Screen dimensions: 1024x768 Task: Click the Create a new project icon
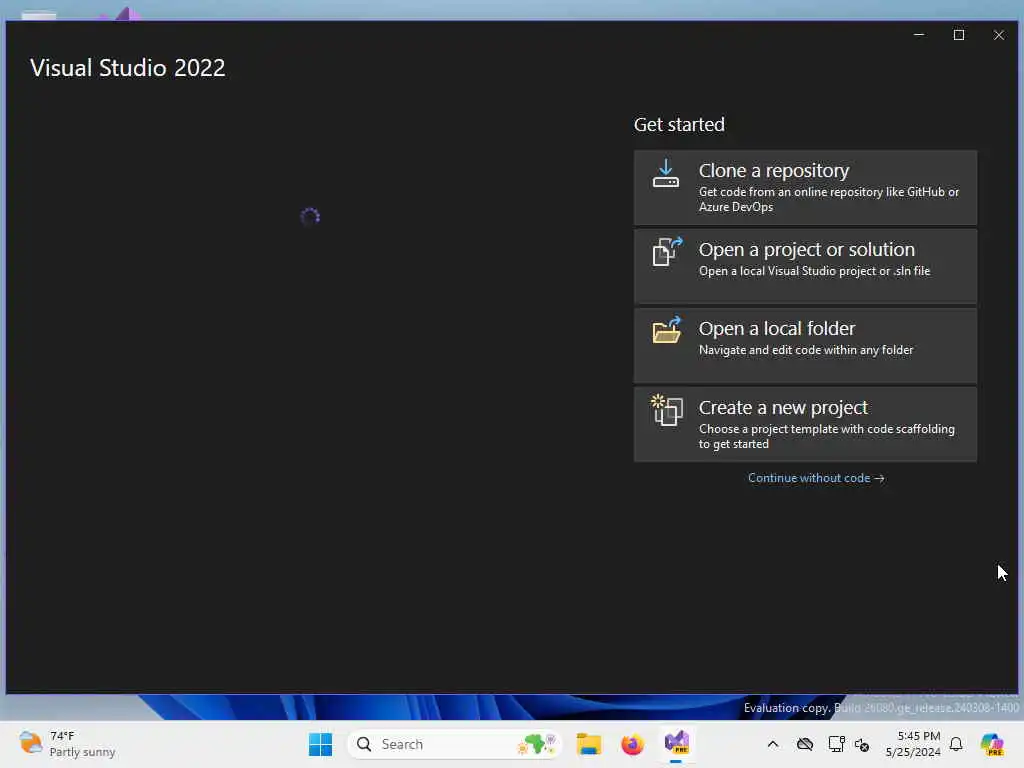(667, 410)
